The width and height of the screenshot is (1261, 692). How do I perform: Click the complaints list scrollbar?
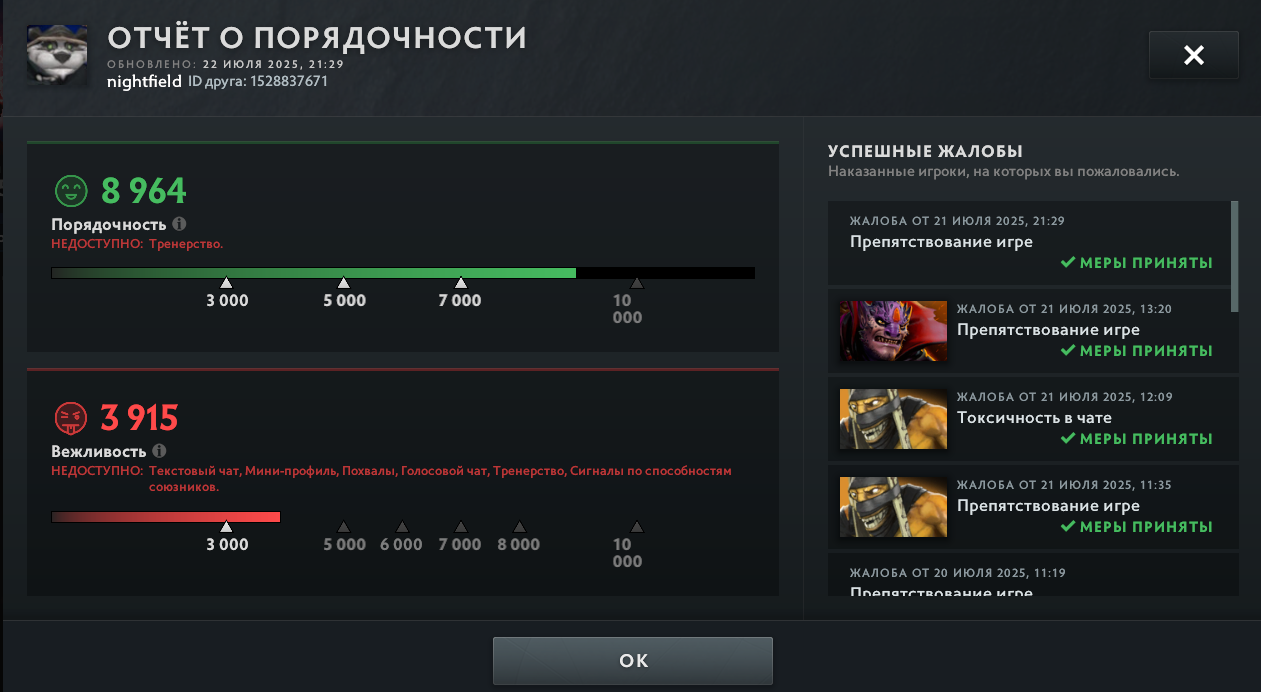pyautogui.click(x=1235, y=256)
